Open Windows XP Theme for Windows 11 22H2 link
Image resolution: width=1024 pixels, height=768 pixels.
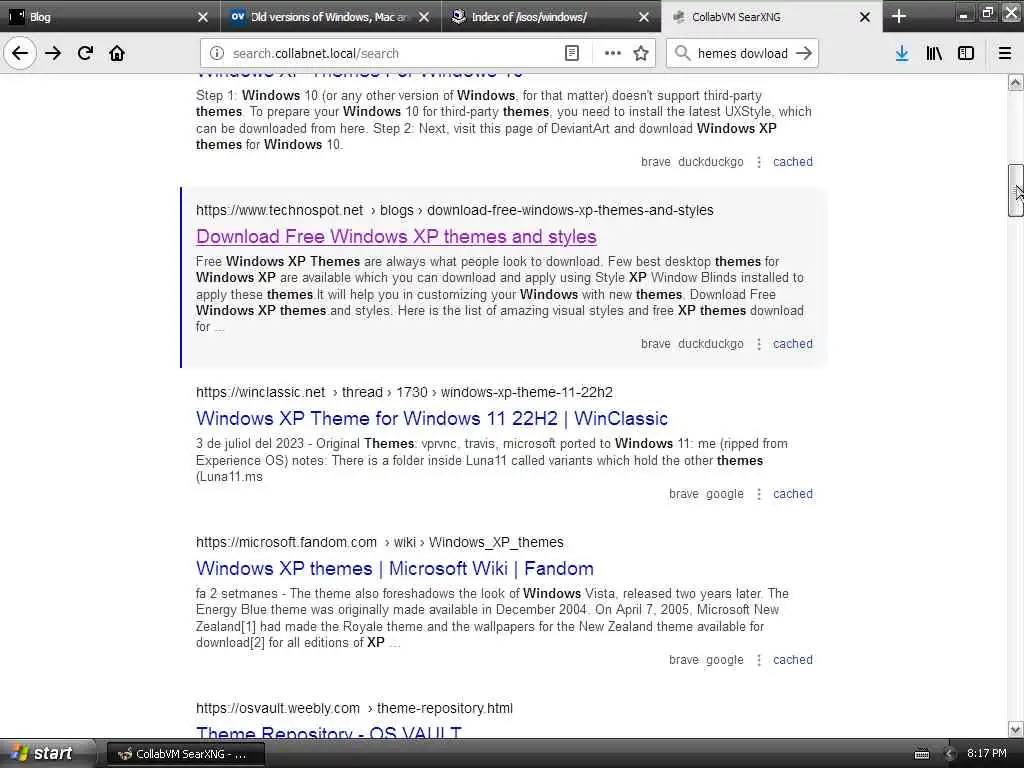coord(432,418)
